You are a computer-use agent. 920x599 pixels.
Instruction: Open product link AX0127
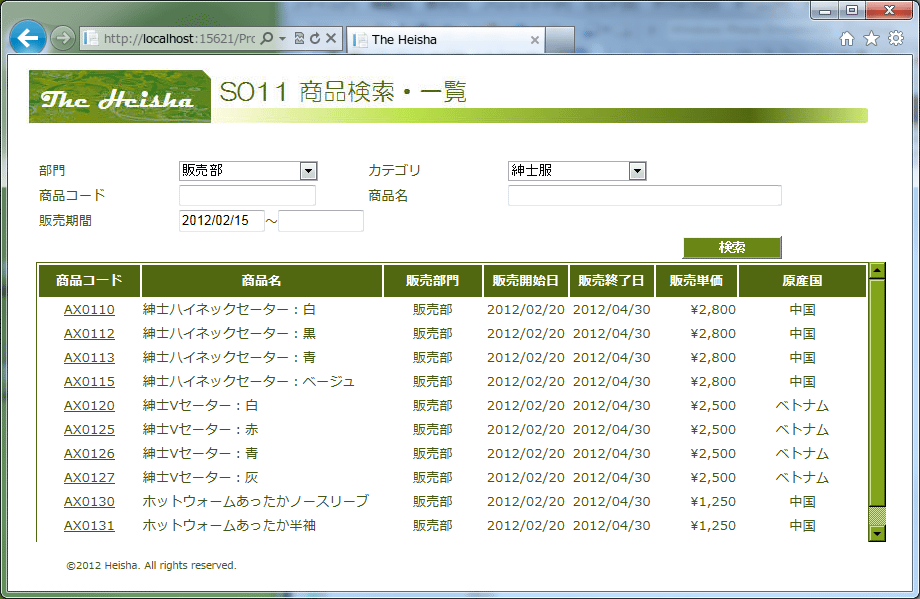89,478
